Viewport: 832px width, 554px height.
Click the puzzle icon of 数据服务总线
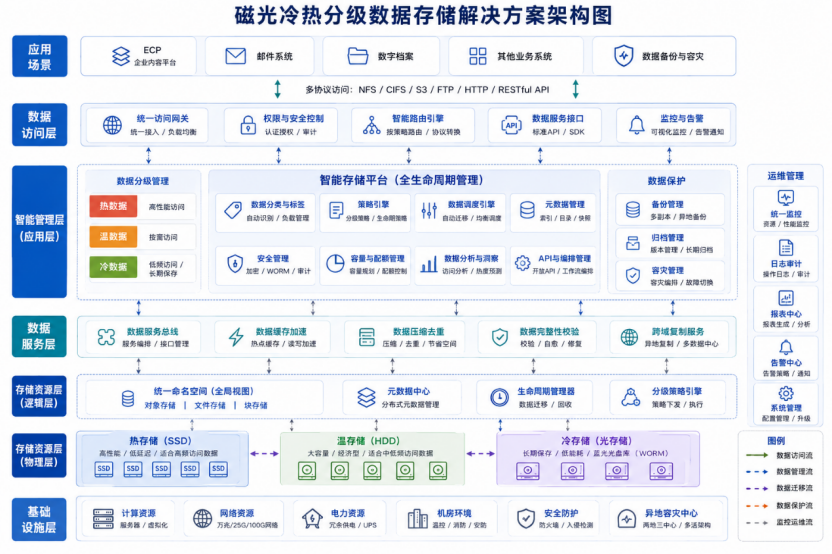click(106, 337)
